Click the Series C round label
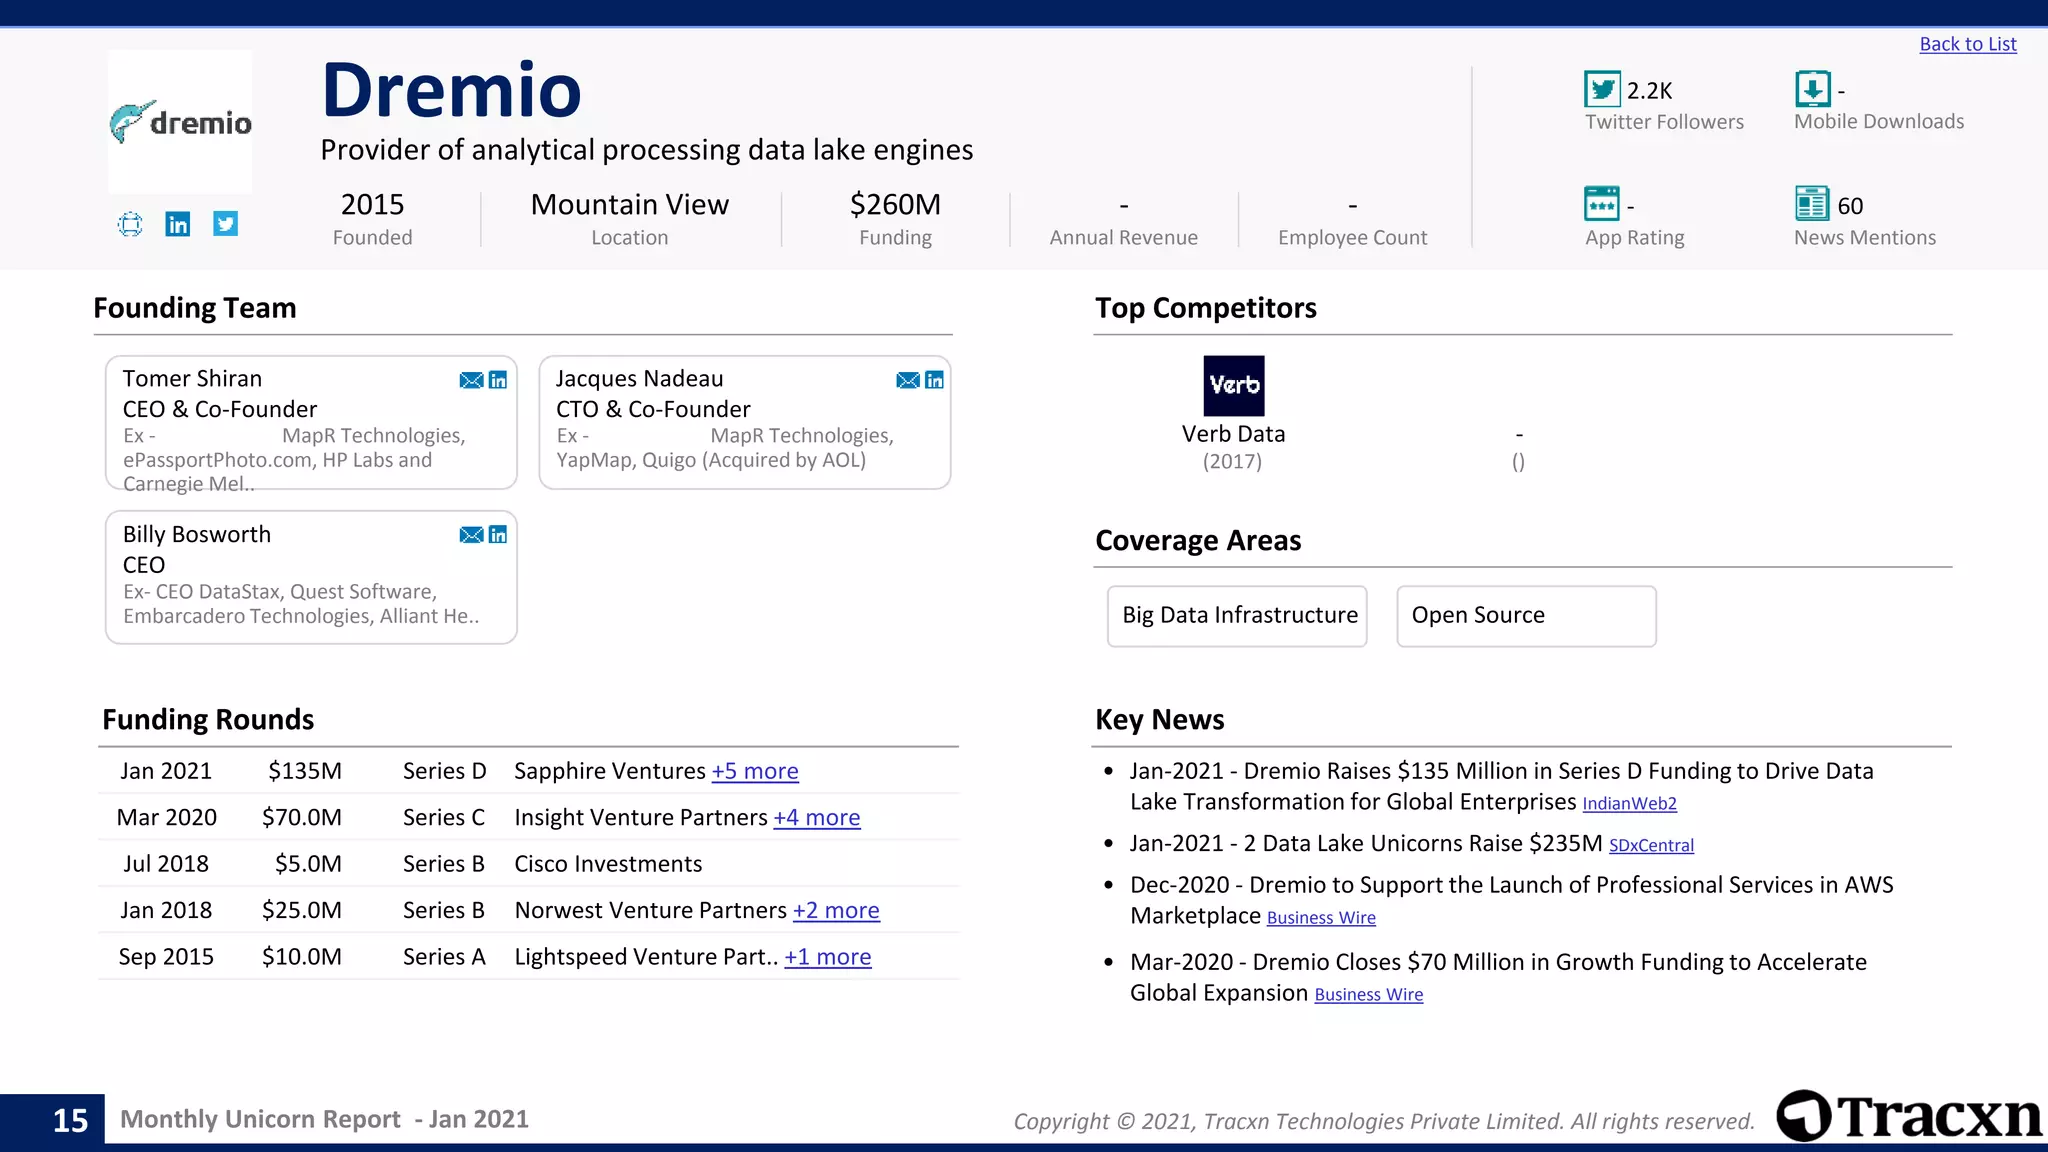Image resolution: width=2048 pixels, height=1152 pixels. 444,817
